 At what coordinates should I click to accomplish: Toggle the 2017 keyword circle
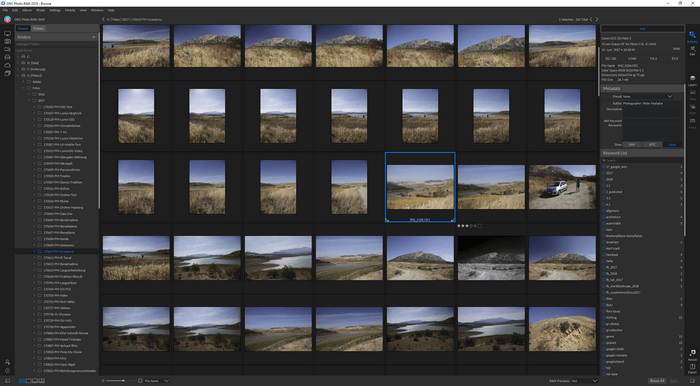point(604,173)
